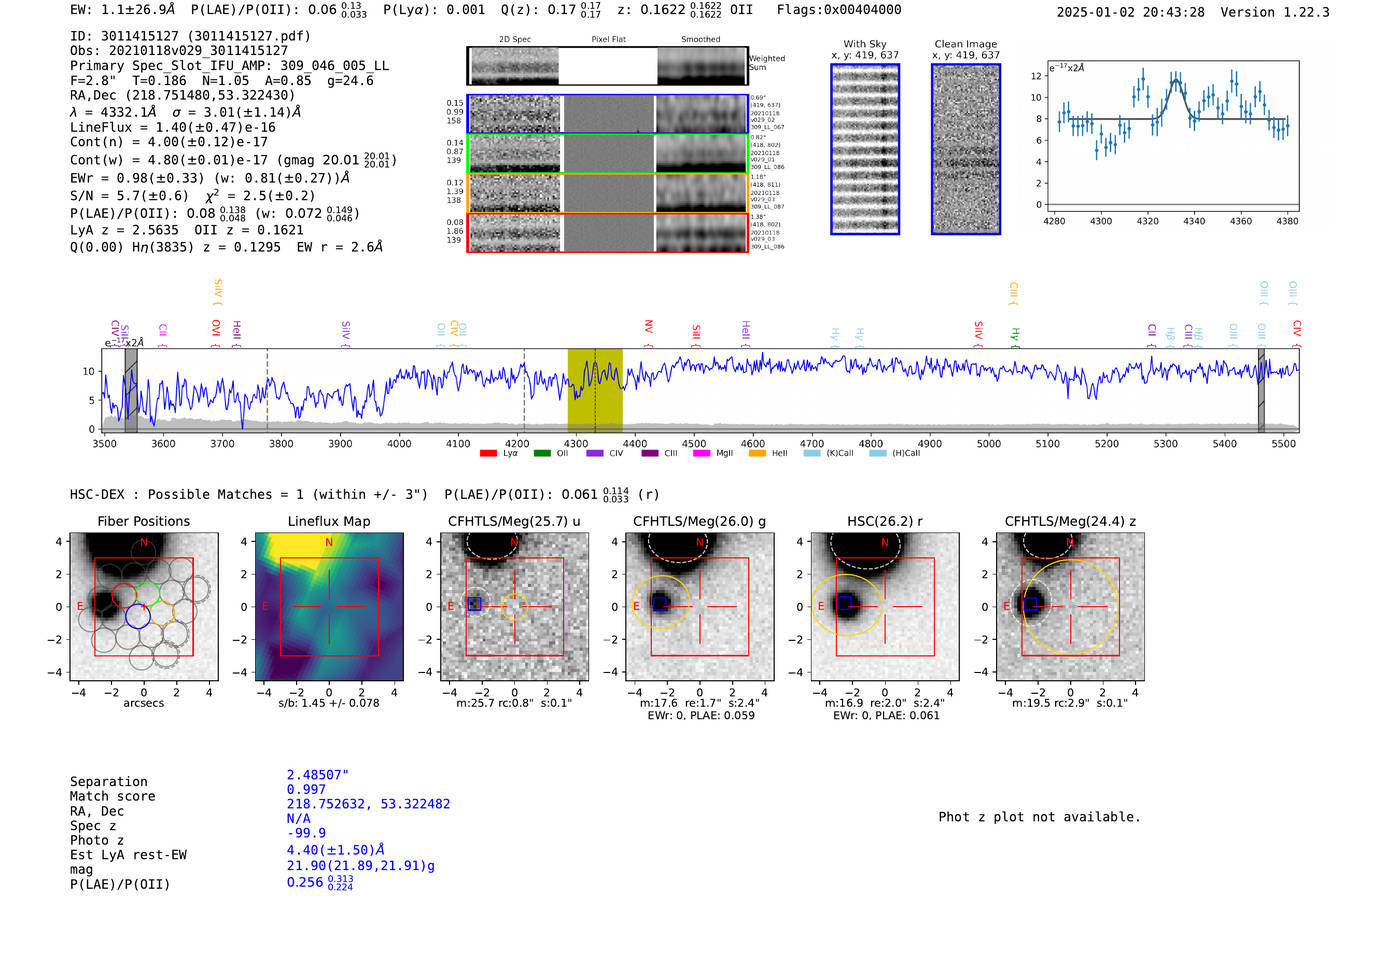This screenshot has height=953, width=1400.
Task: Click the 2025-01-02 20:43:28 timestamp
Action: click(x=1130, y=12)
